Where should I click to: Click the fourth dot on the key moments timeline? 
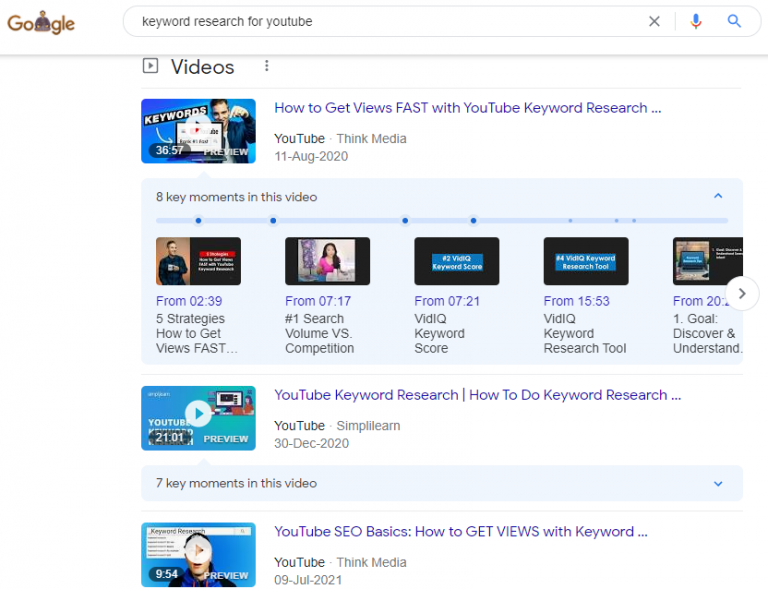[473, 221]
